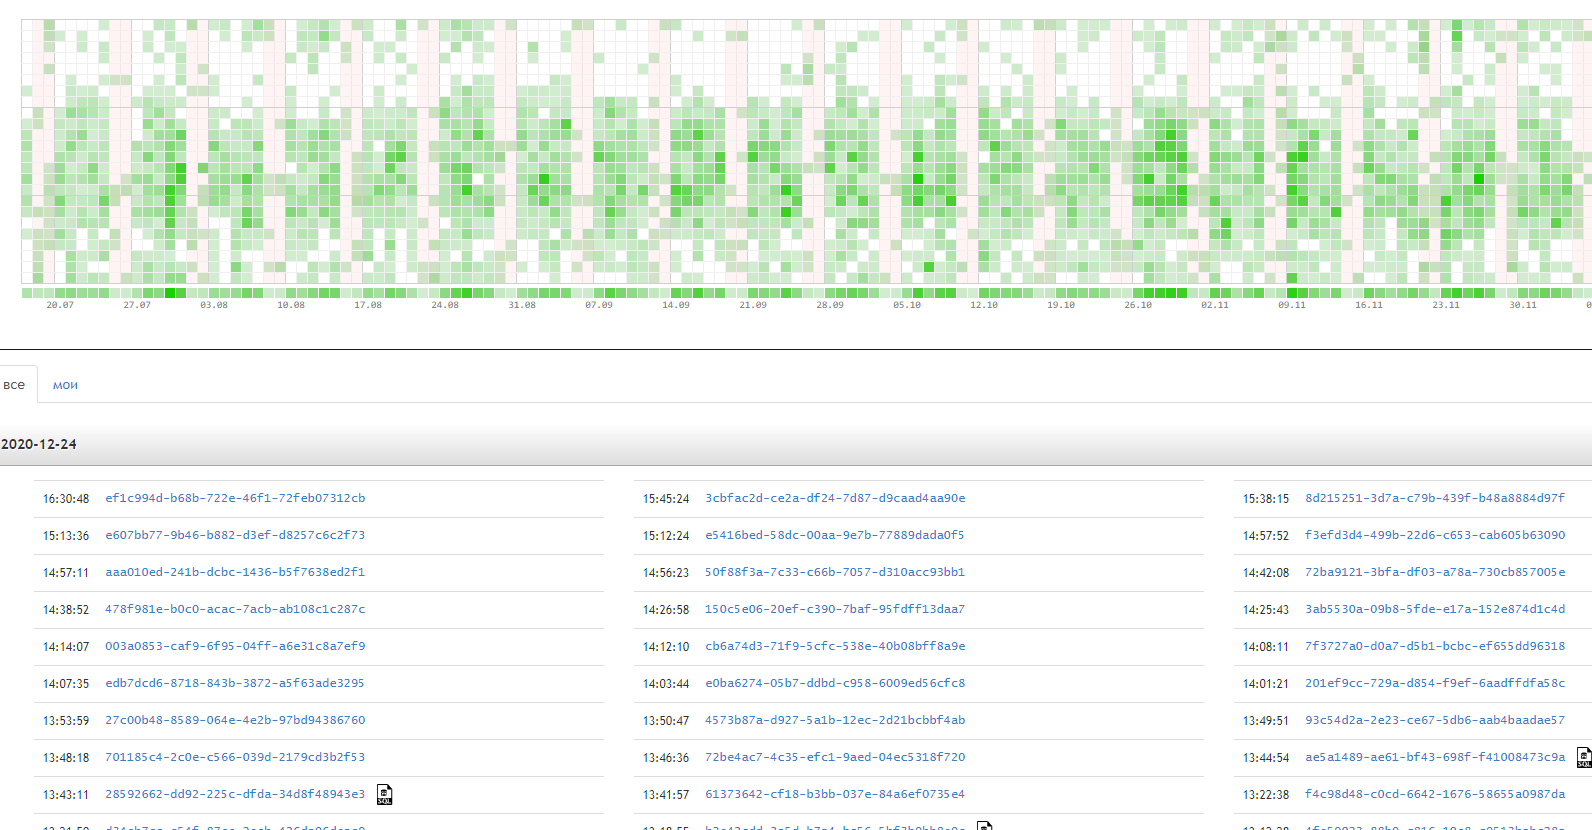Open link 3cbfac2d-ce2a-df24-7d87-d9caad4aa90e
Viewport: 1592px width, 830px height.
click(835, 498)
